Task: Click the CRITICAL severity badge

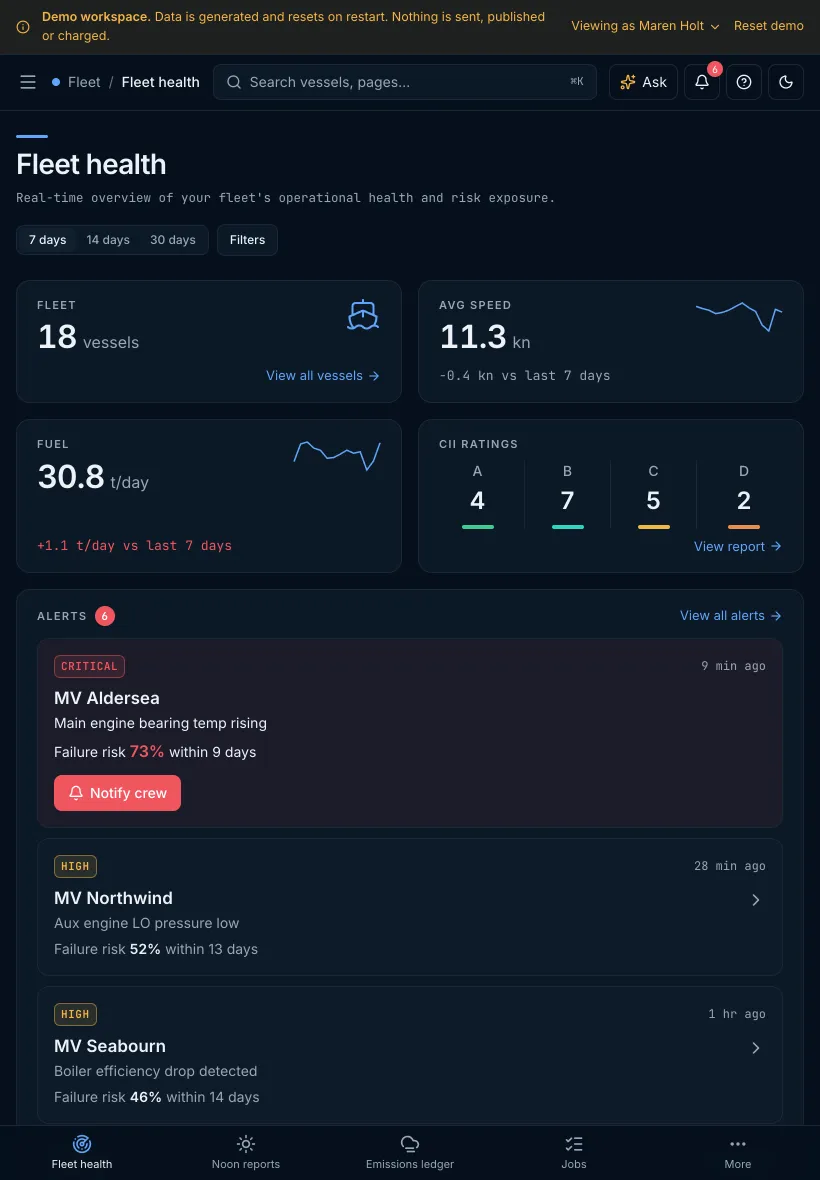Action: (x=90, y=667)
